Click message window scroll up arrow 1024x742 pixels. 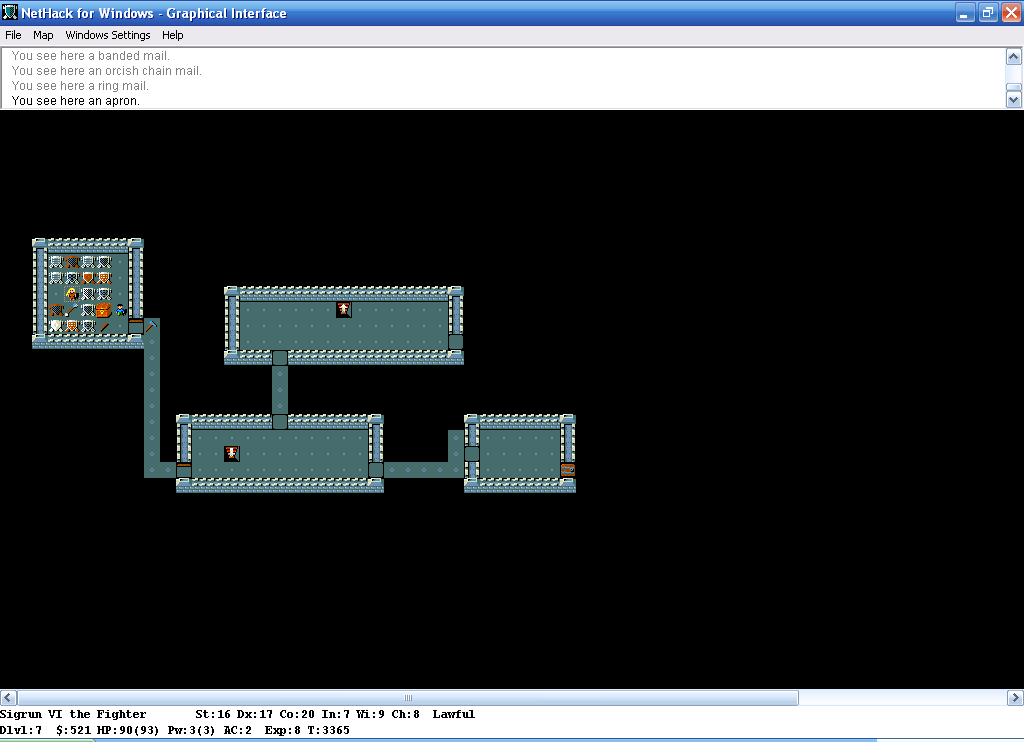click(1014, 57)
